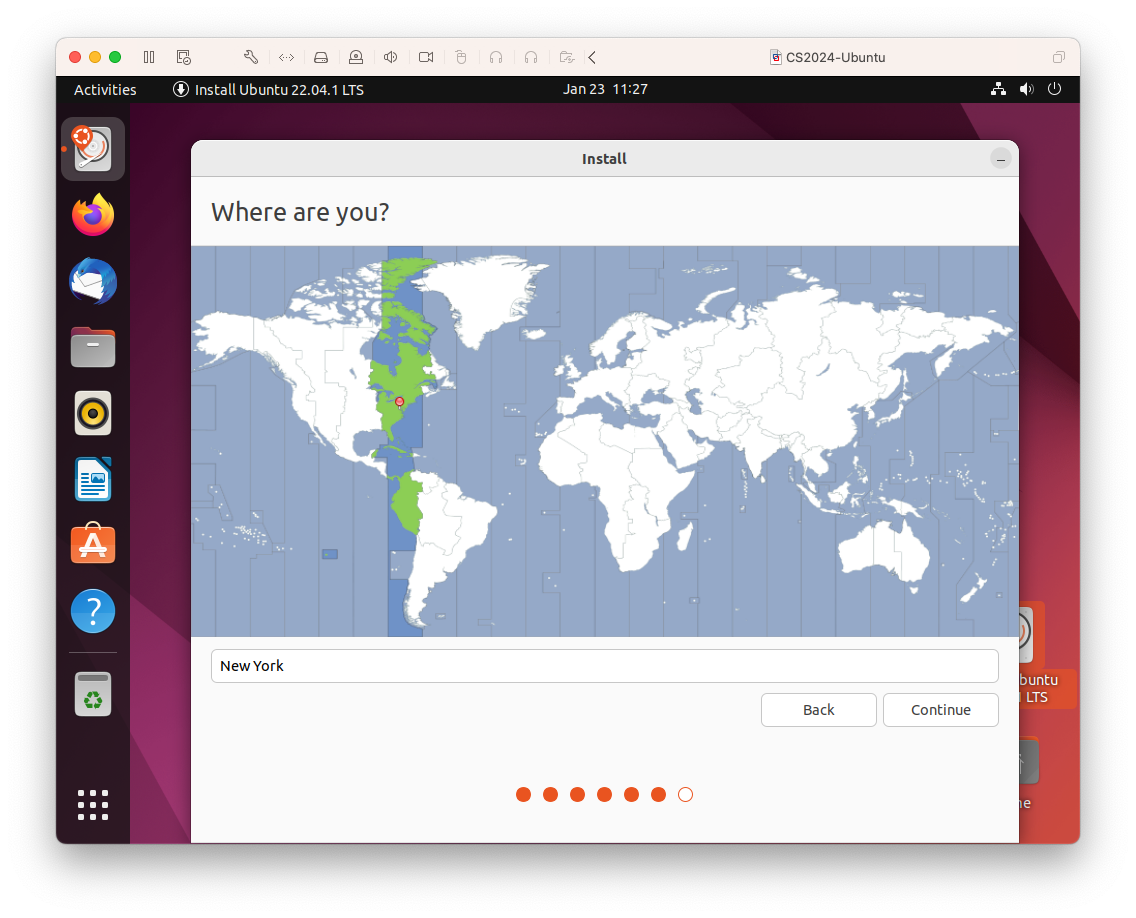Open Install Ubuntu 22.04.1 LTS app menu
This screenshot has height=918, width=1136.
[x=268, y=90]
